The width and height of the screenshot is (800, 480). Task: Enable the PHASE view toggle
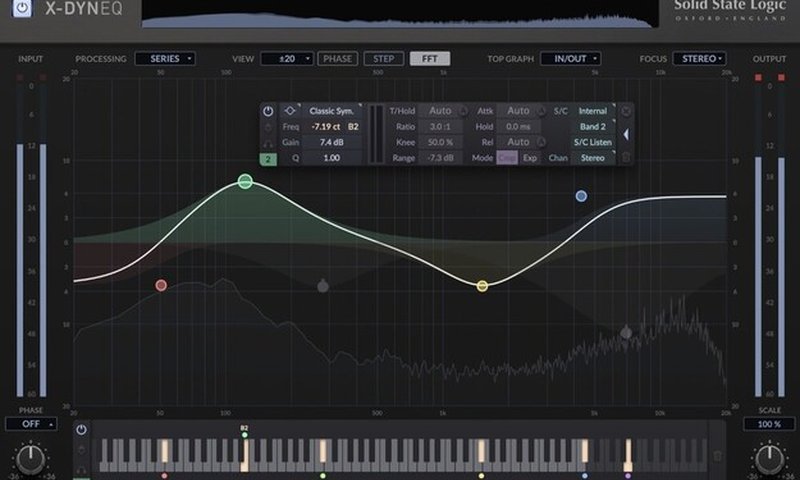click(x=338, y=59)
